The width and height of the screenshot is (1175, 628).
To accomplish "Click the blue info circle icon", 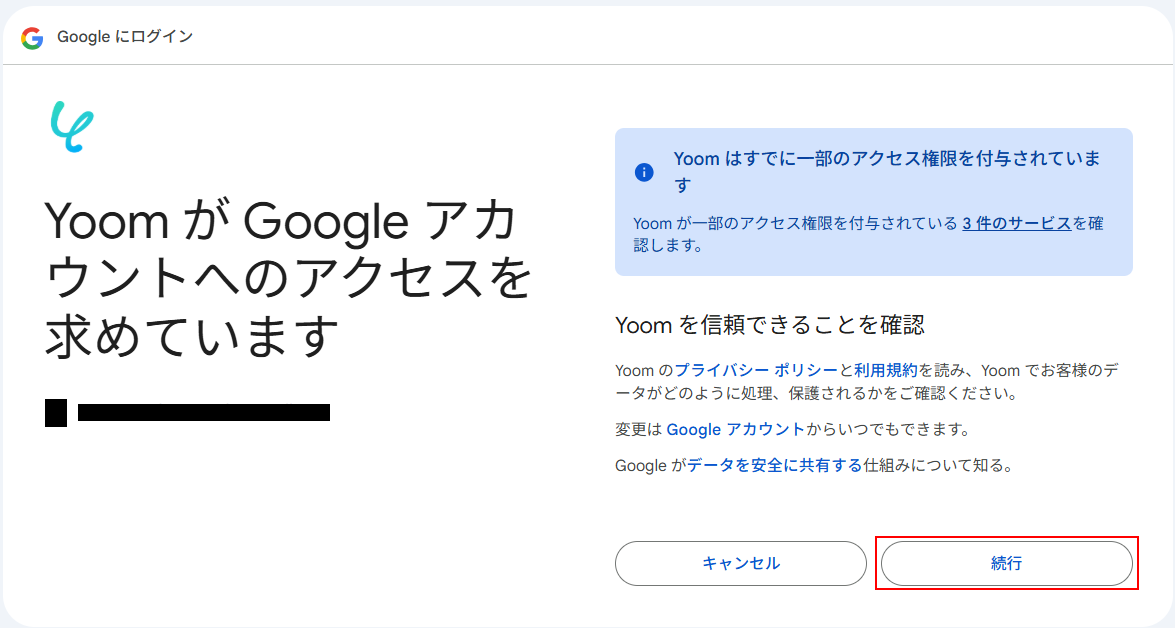I will pyautogui.click(x=644, y=172).
